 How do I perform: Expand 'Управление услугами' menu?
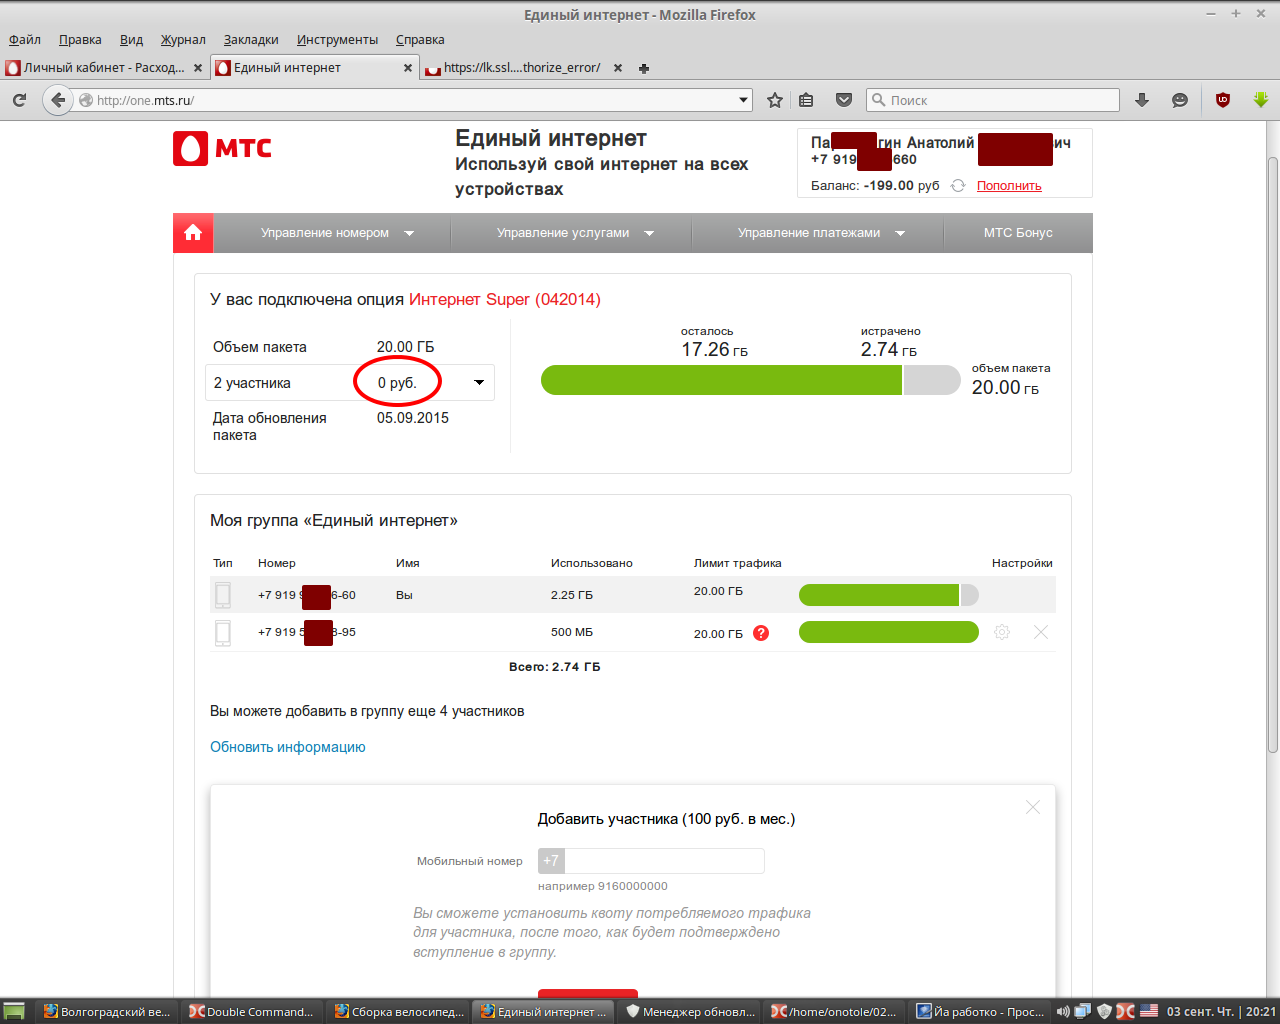tap(574, 233)
